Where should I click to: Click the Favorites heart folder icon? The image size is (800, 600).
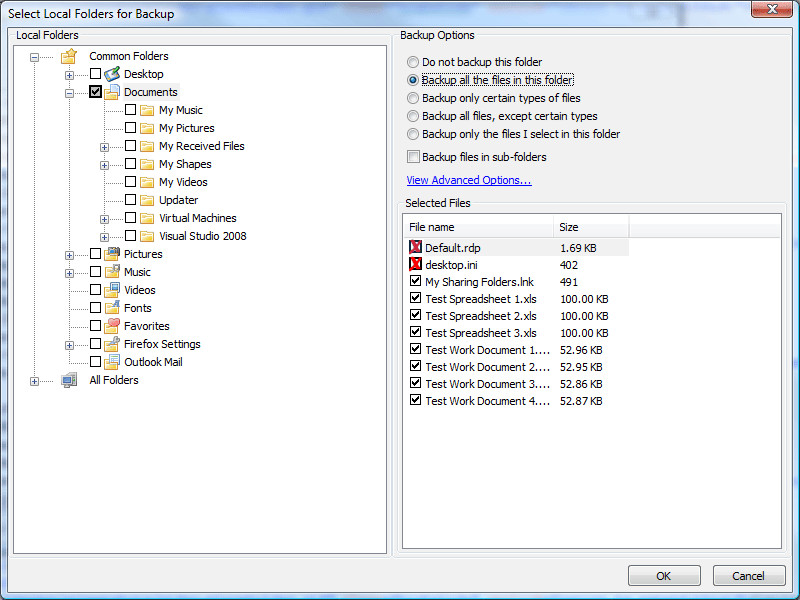point(112,326)
